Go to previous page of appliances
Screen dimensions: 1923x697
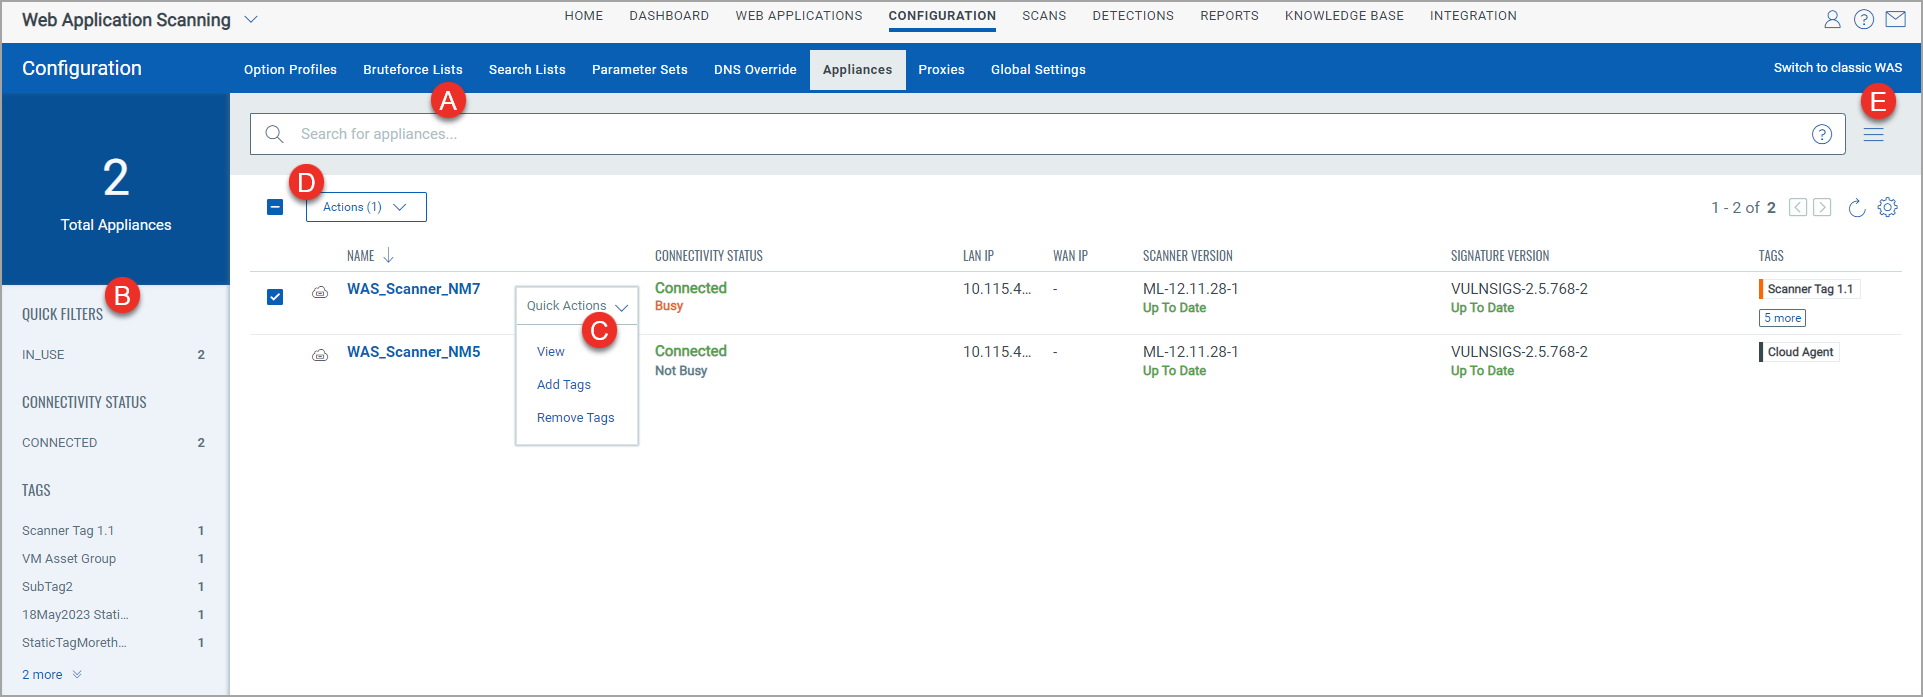click(x=1798, y=207)
